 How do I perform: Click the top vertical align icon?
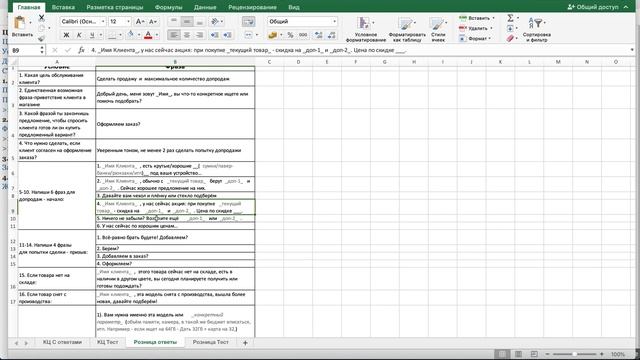[174, 21]
